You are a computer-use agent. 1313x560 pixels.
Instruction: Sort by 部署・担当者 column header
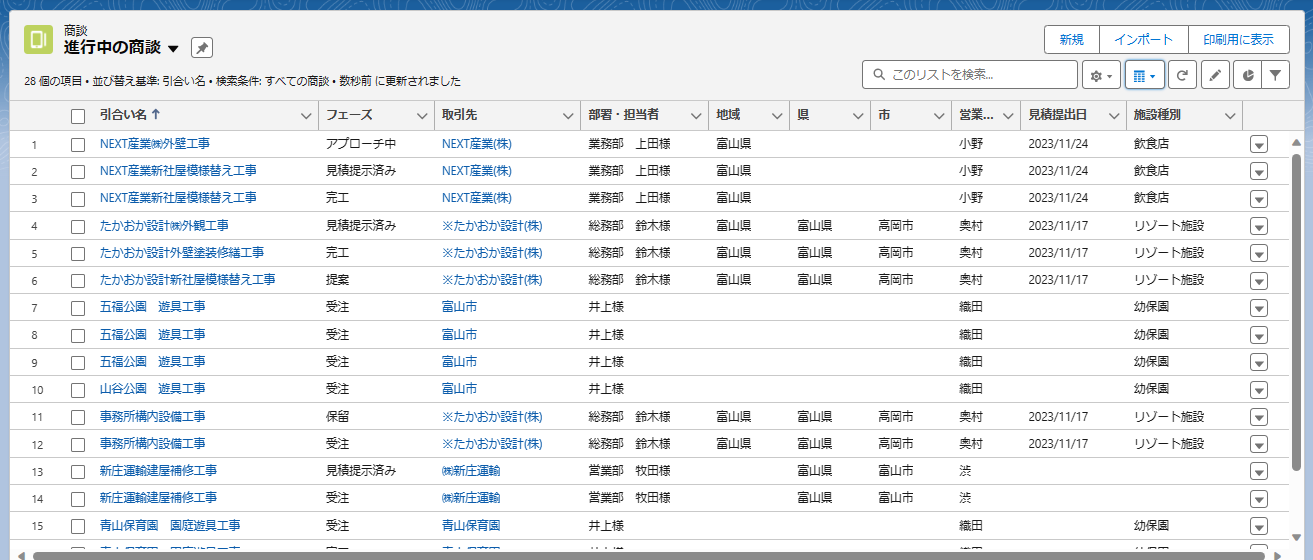pos(623,116)
